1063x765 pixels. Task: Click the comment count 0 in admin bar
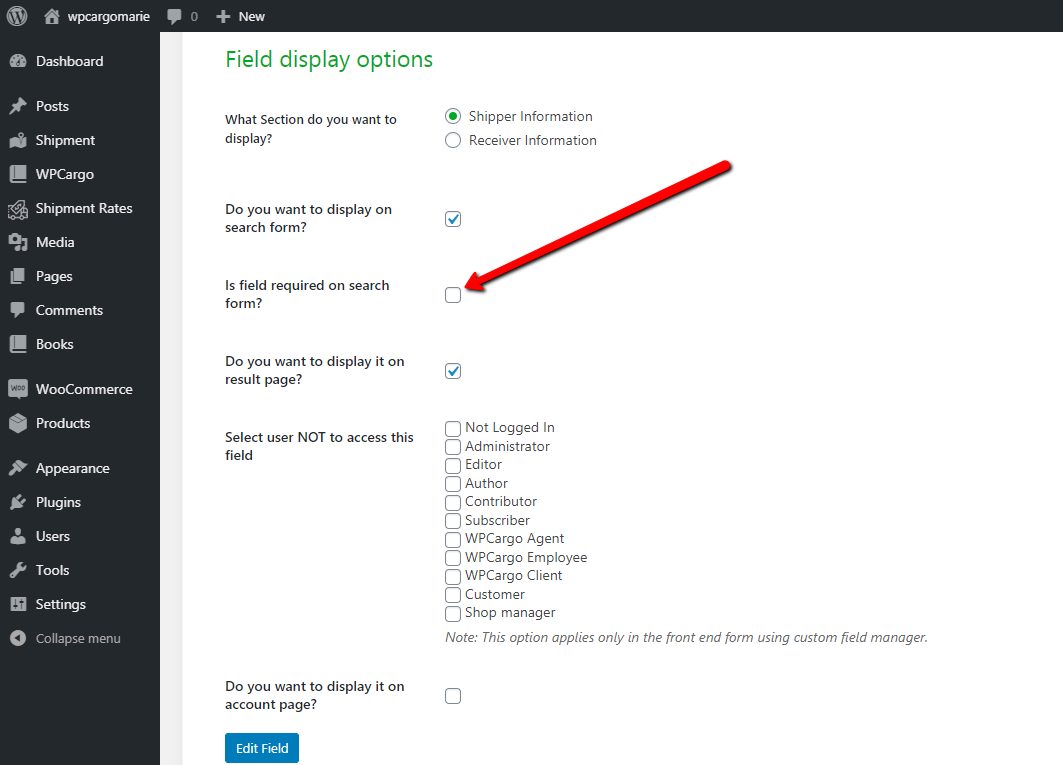[x=195, y=16]
